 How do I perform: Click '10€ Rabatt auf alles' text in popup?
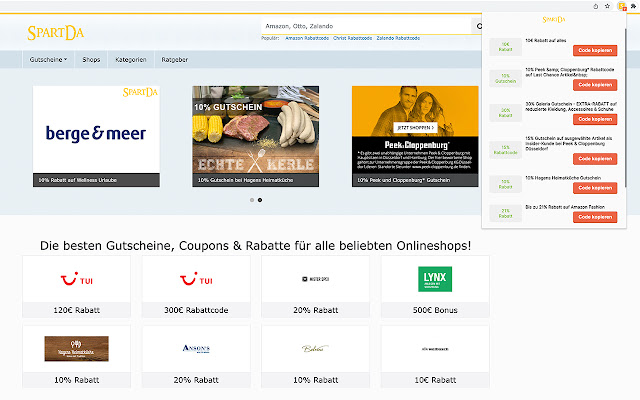coord(546,40)
